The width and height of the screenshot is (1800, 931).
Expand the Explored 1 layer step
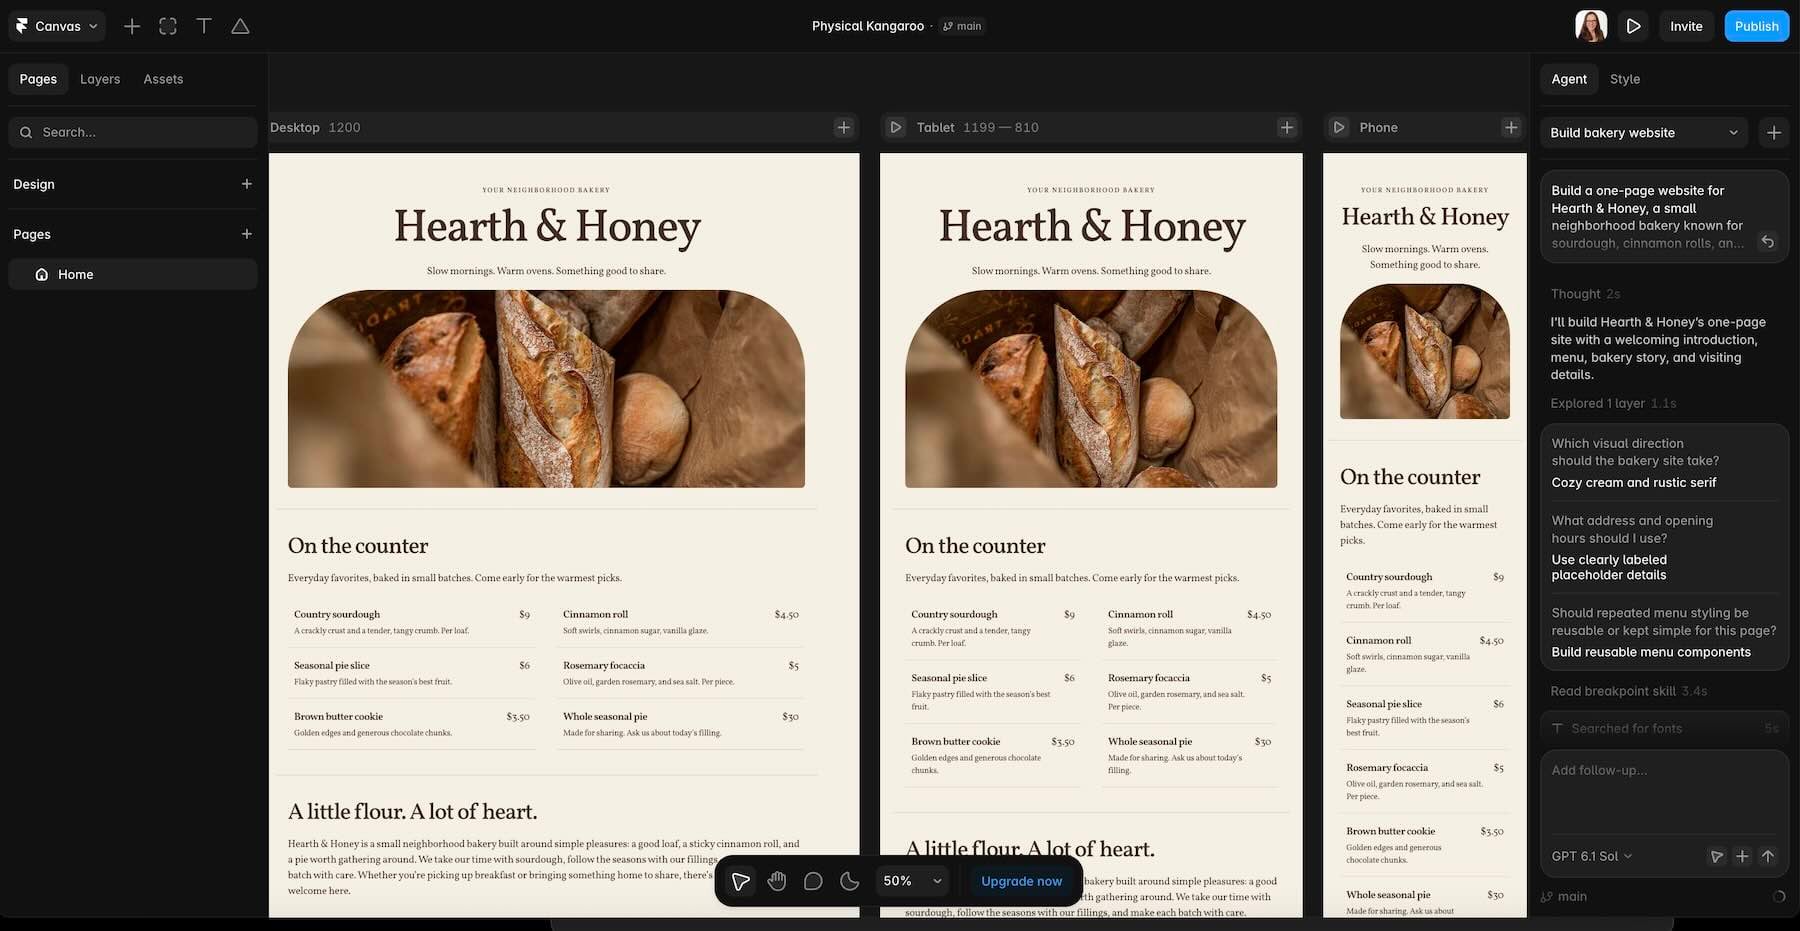(1613, 403)
